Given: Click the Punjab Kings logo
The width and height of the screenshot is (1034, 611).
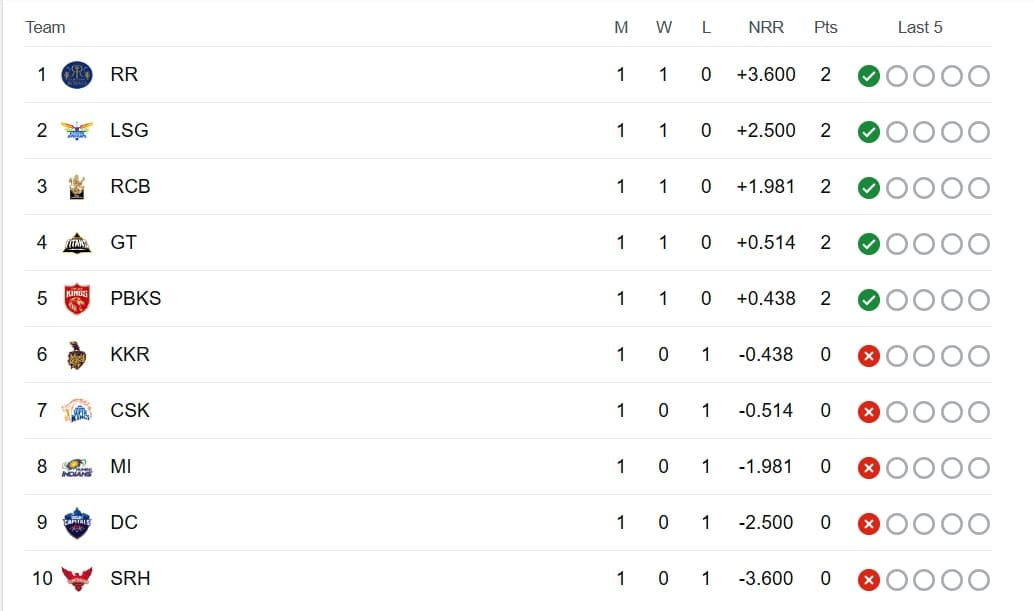Looking at the screenshot, I should pyautogui.click(x=76, y=299).
